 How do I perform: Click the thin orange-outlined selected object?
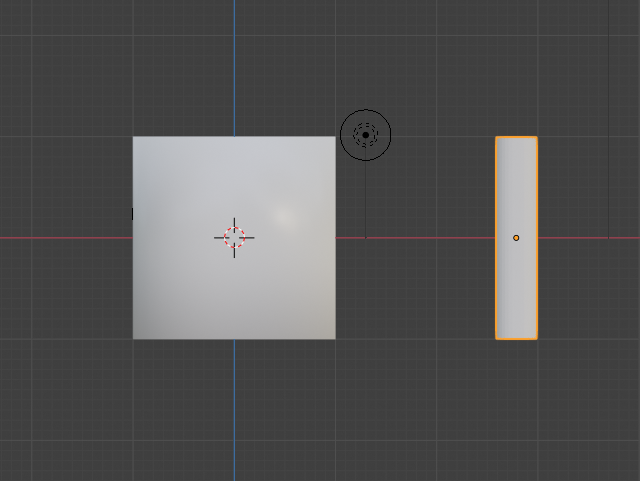coord(516,280)
